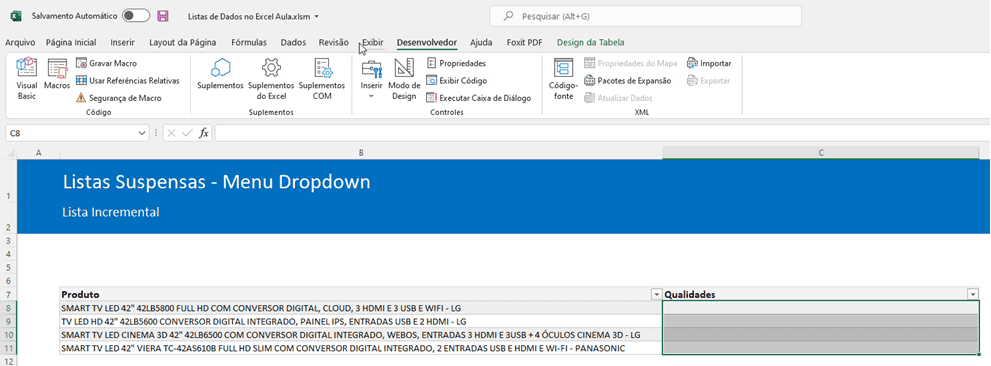991x366 pixels.
Task: Select column C header
Action: 821,153
